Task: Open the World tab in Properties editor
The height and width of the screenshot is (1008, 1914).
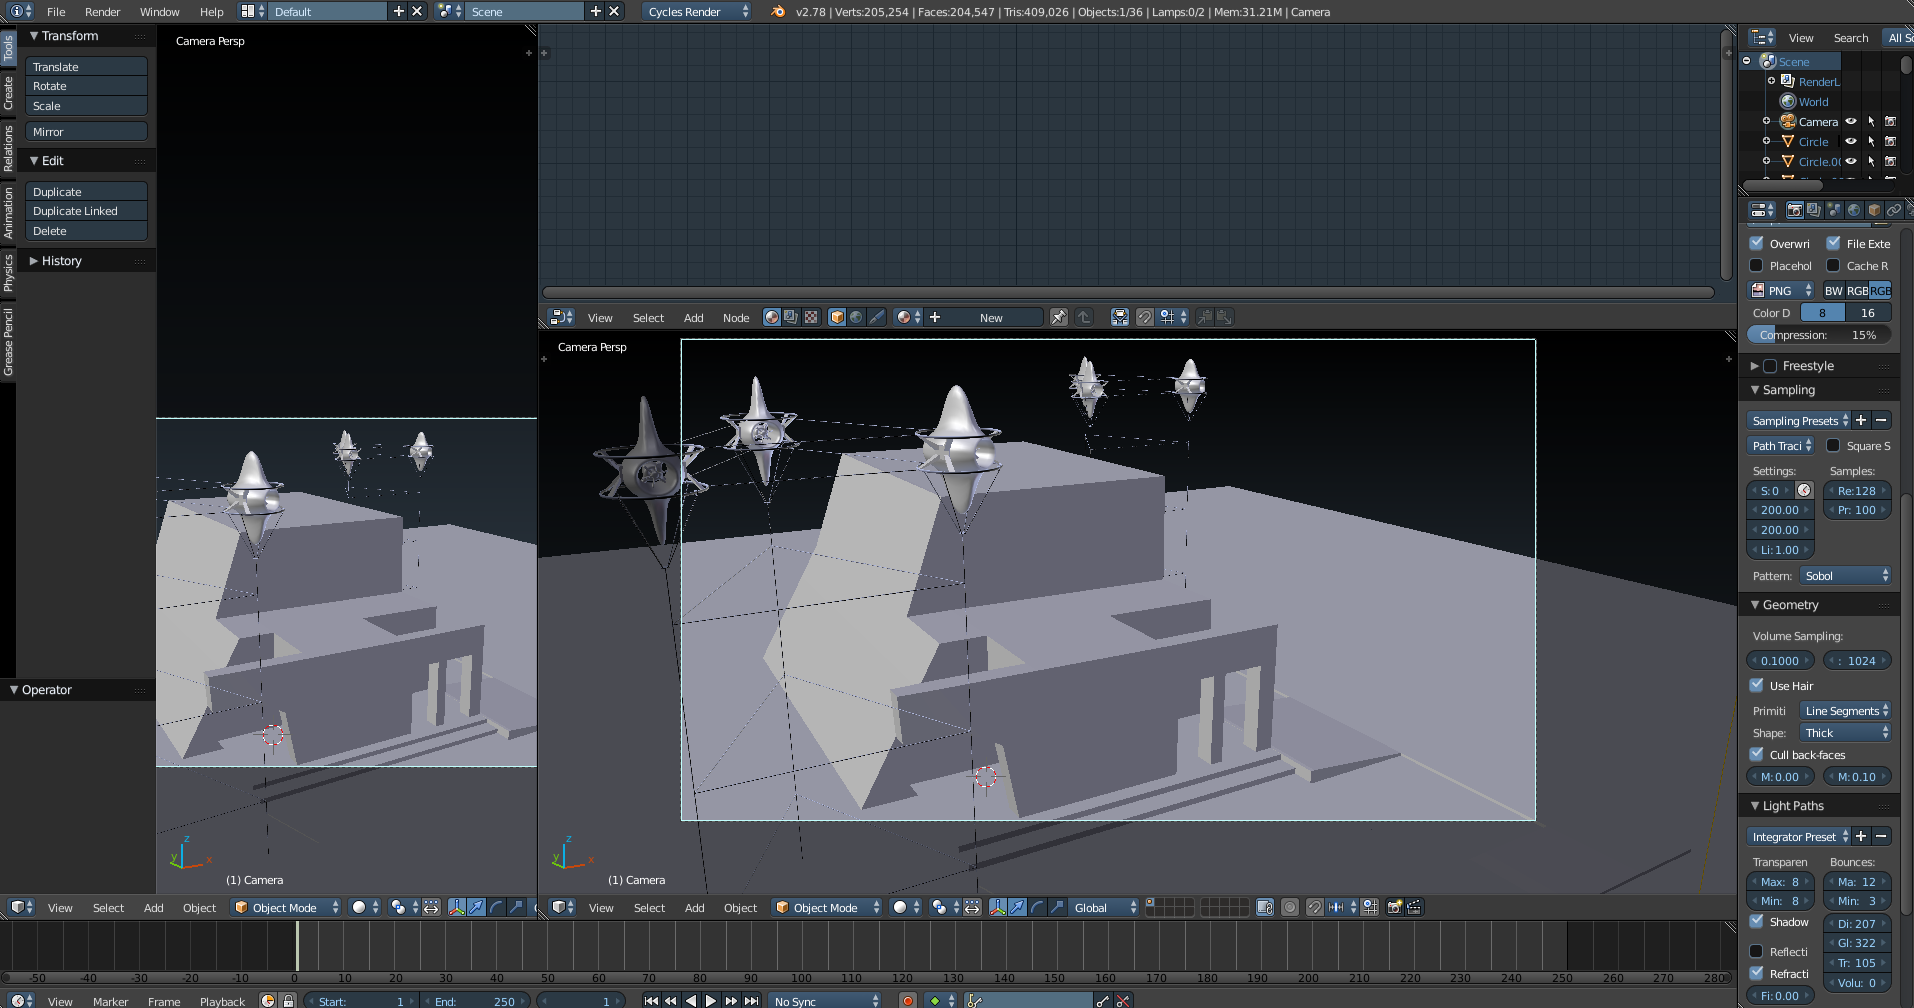Action: coord(1854,210)
